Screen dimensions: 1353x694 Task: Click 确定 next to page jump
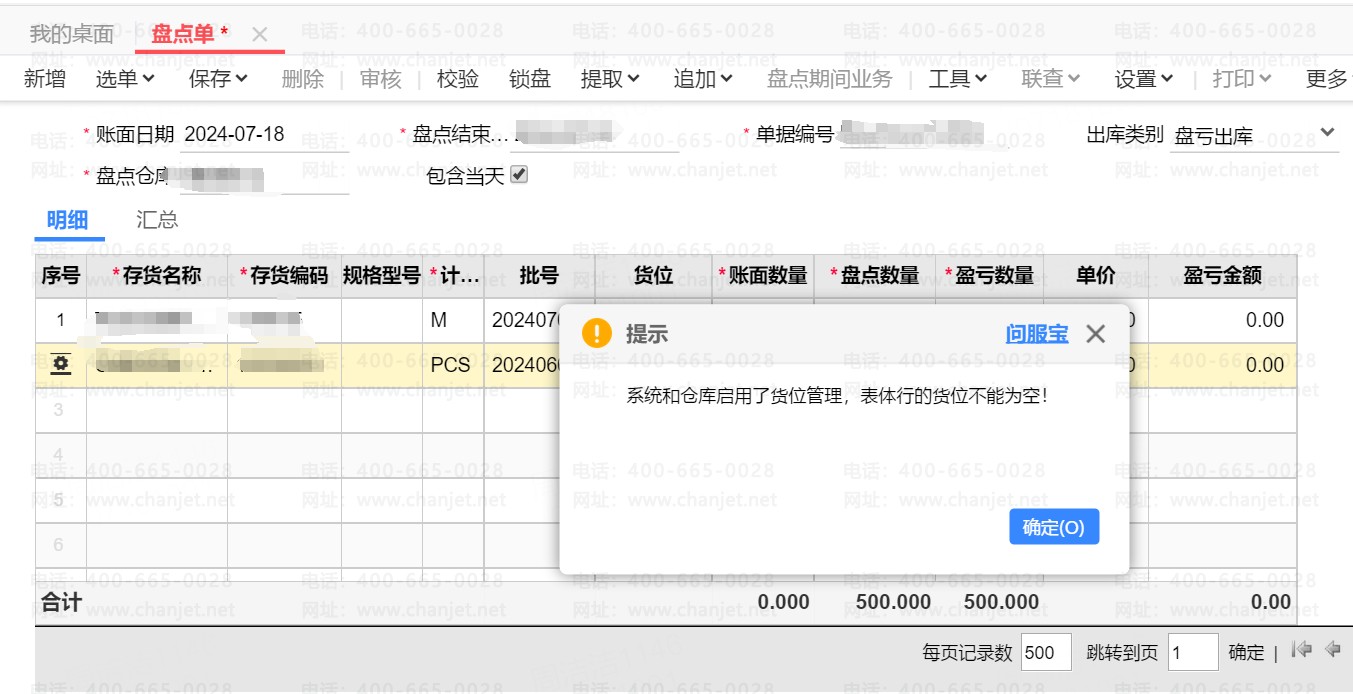pyautogui.click(x=1246, y=652)
